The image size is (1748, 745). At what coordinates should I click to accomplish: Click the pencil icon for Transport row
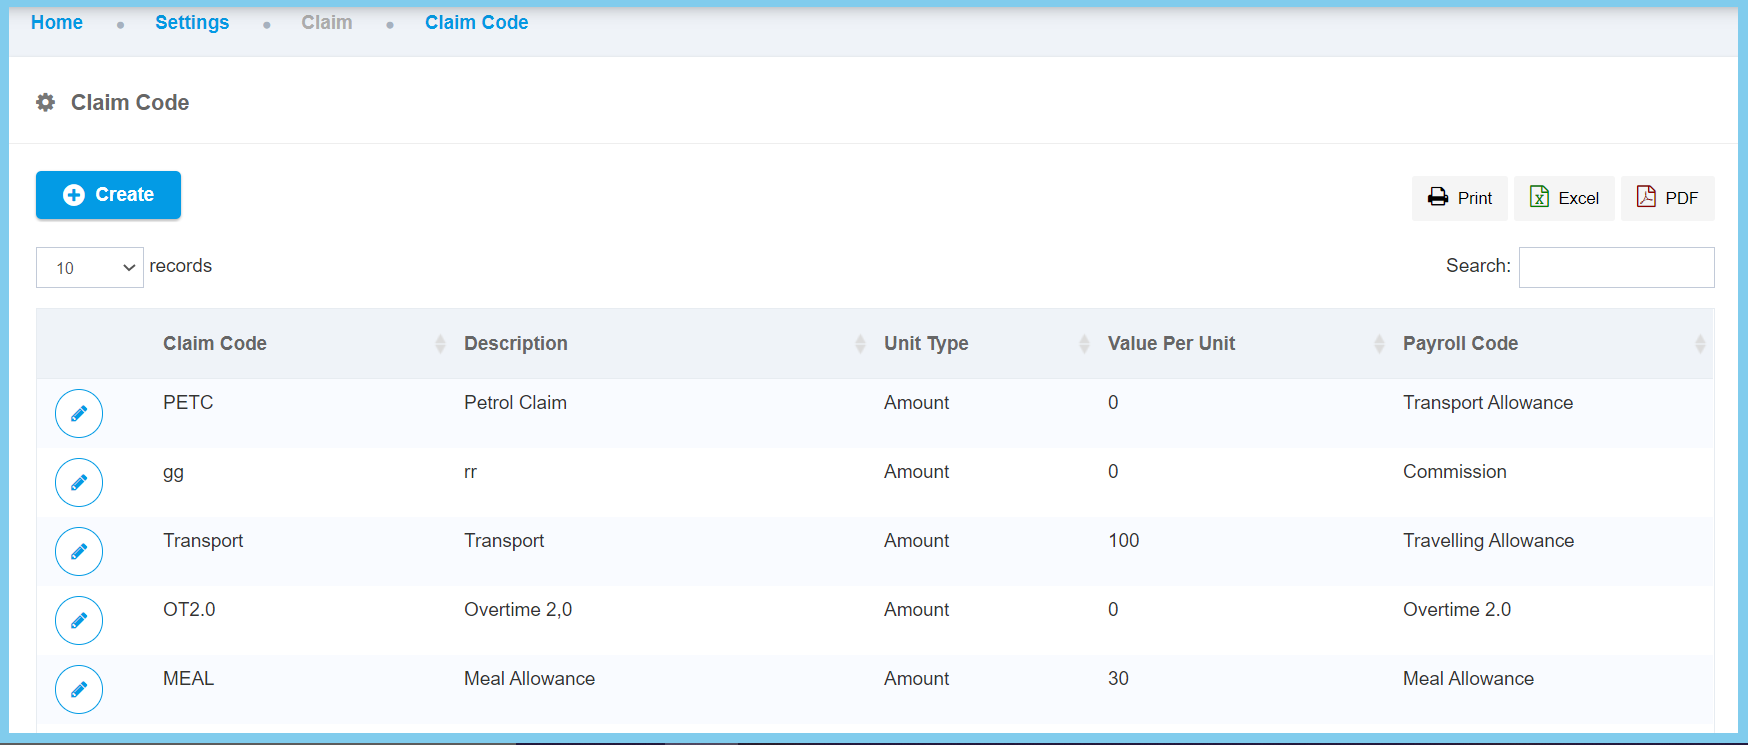click(x=79, y=552)
